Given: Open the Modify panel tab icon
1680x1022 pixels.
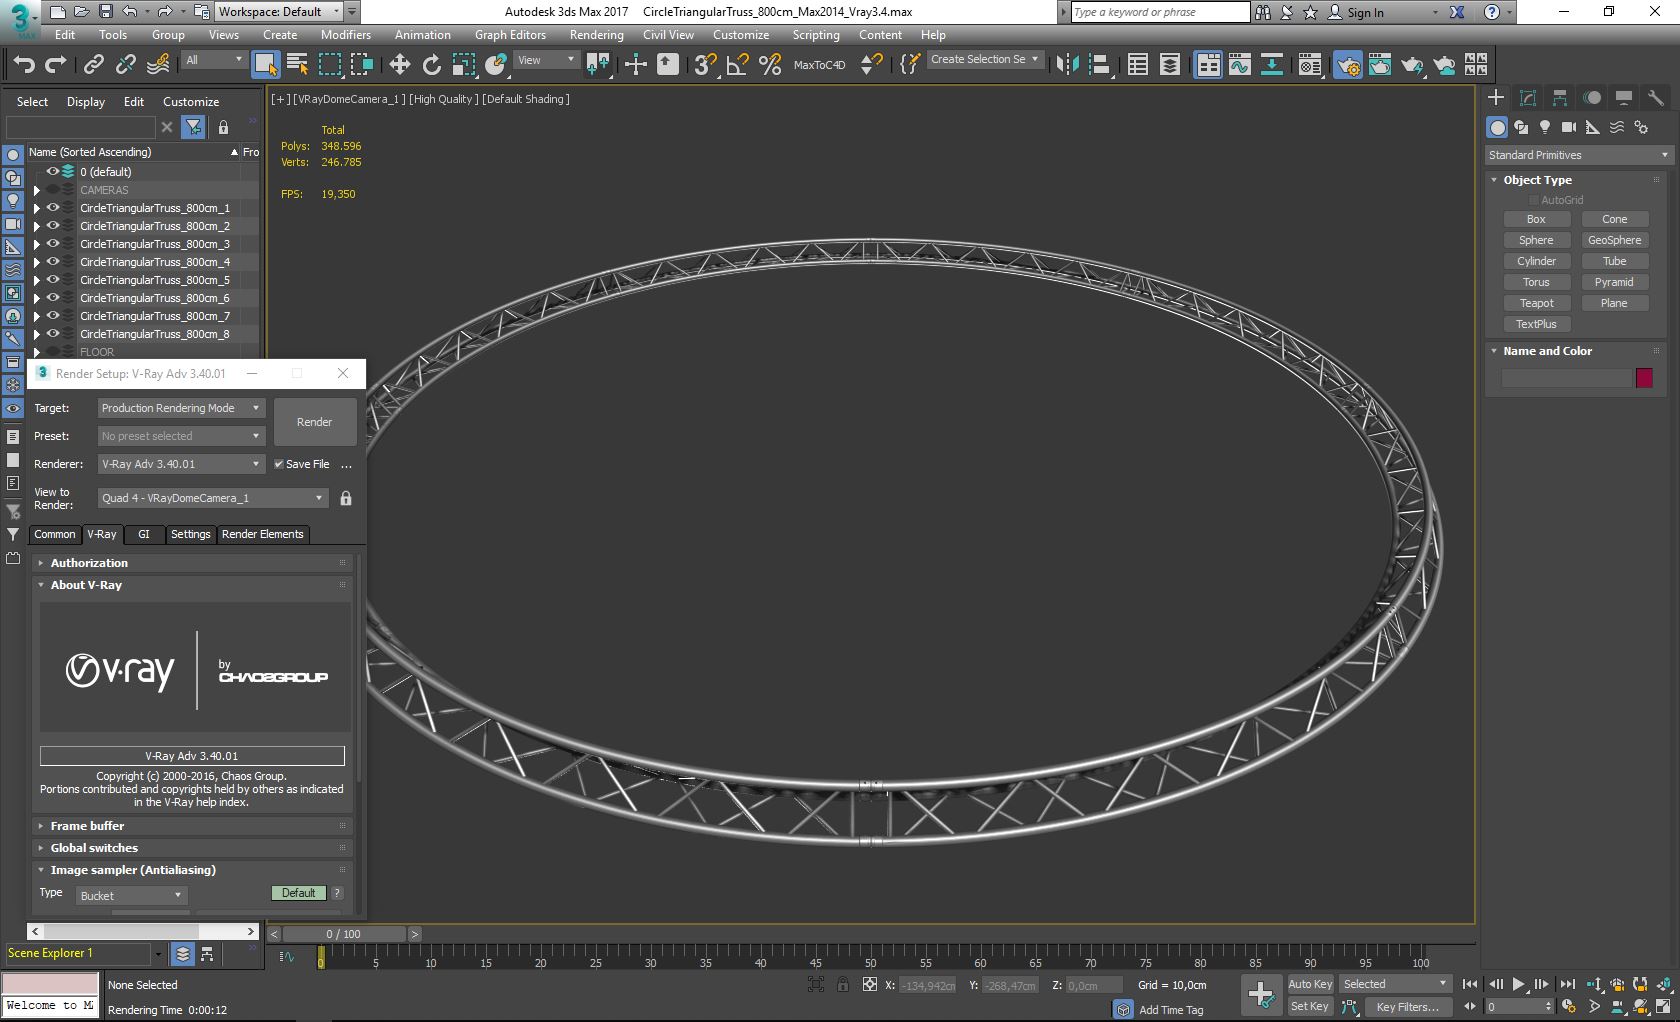Looking at the screenshot, I should pos(1527,98).
